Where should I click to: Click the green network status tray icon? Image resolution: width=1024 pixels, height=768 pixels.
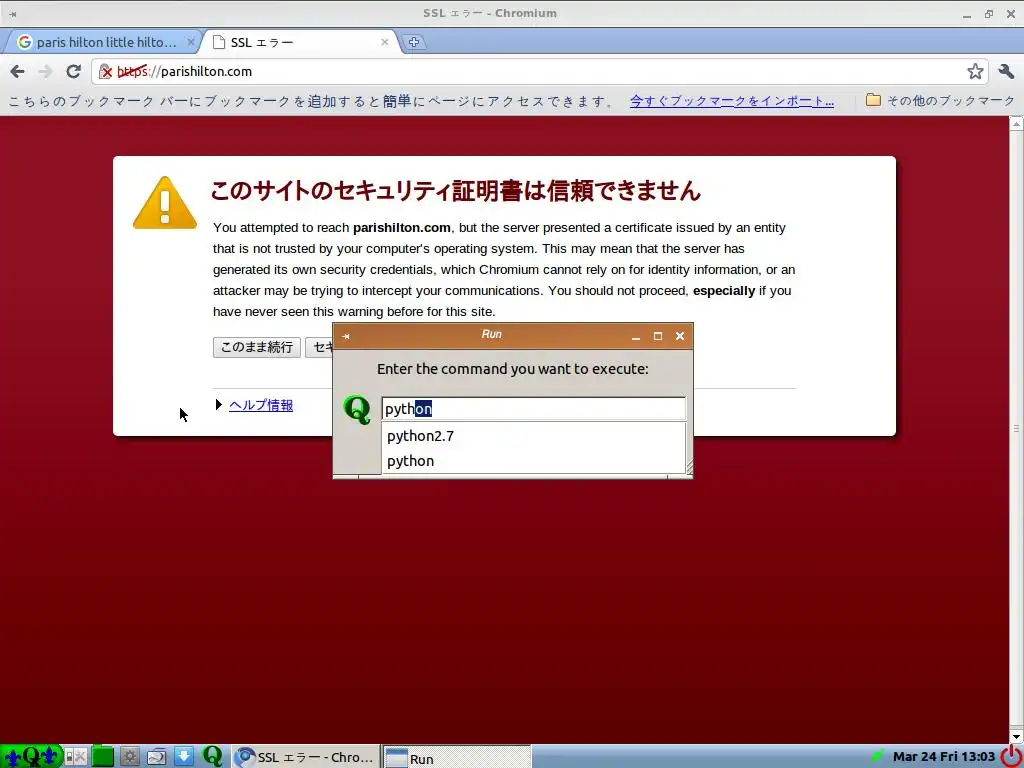[x=877, y=756]
